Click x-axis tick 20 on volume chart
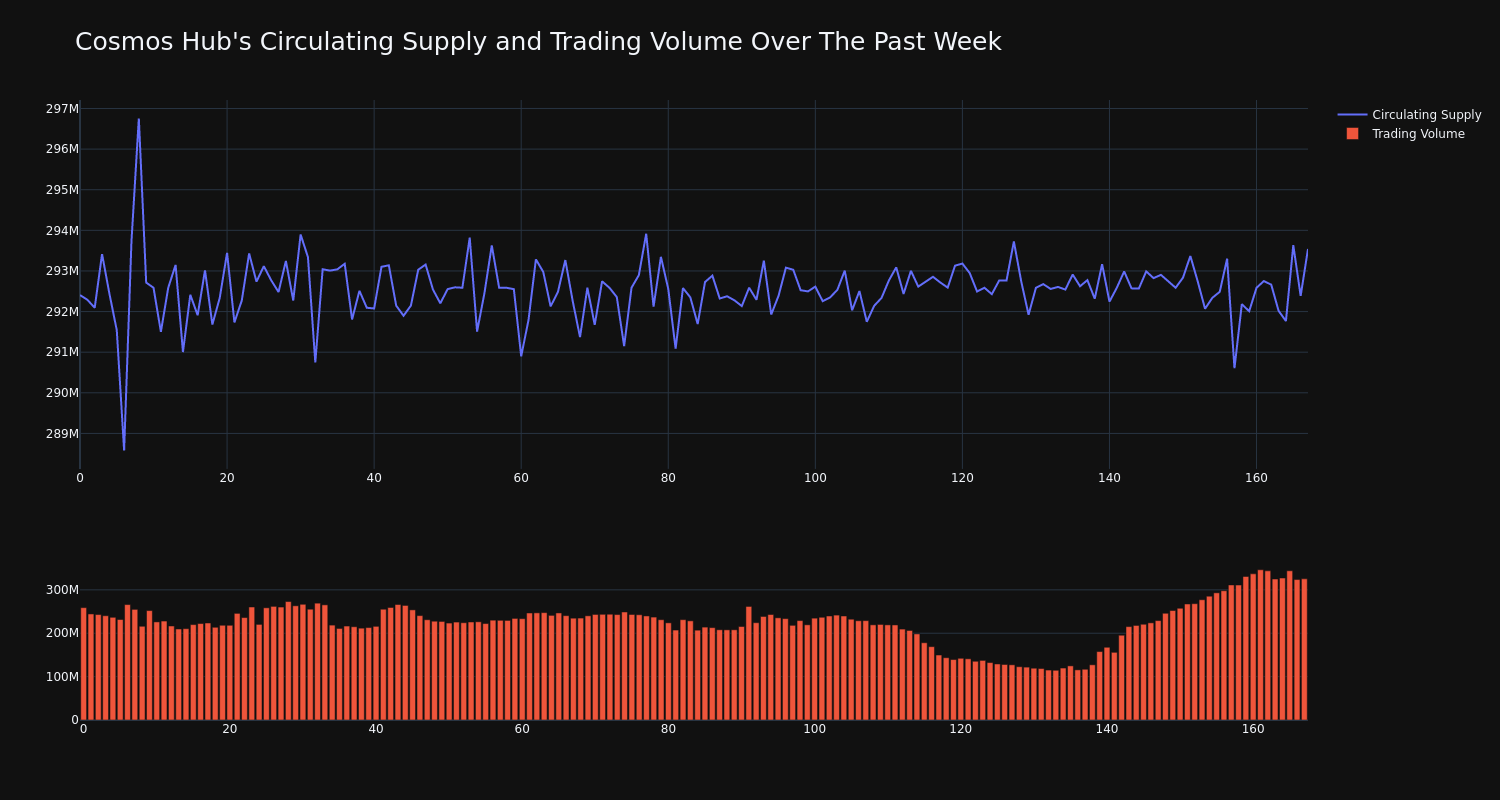The width and height of the screenshot is (1500, 800). click(x=230, y=729)
